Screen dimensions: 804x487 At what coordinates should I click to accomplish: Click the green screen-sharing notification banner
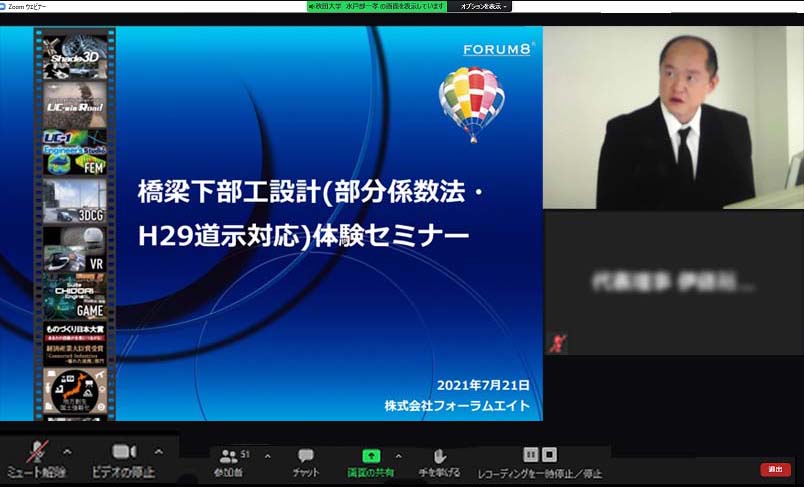376,6
